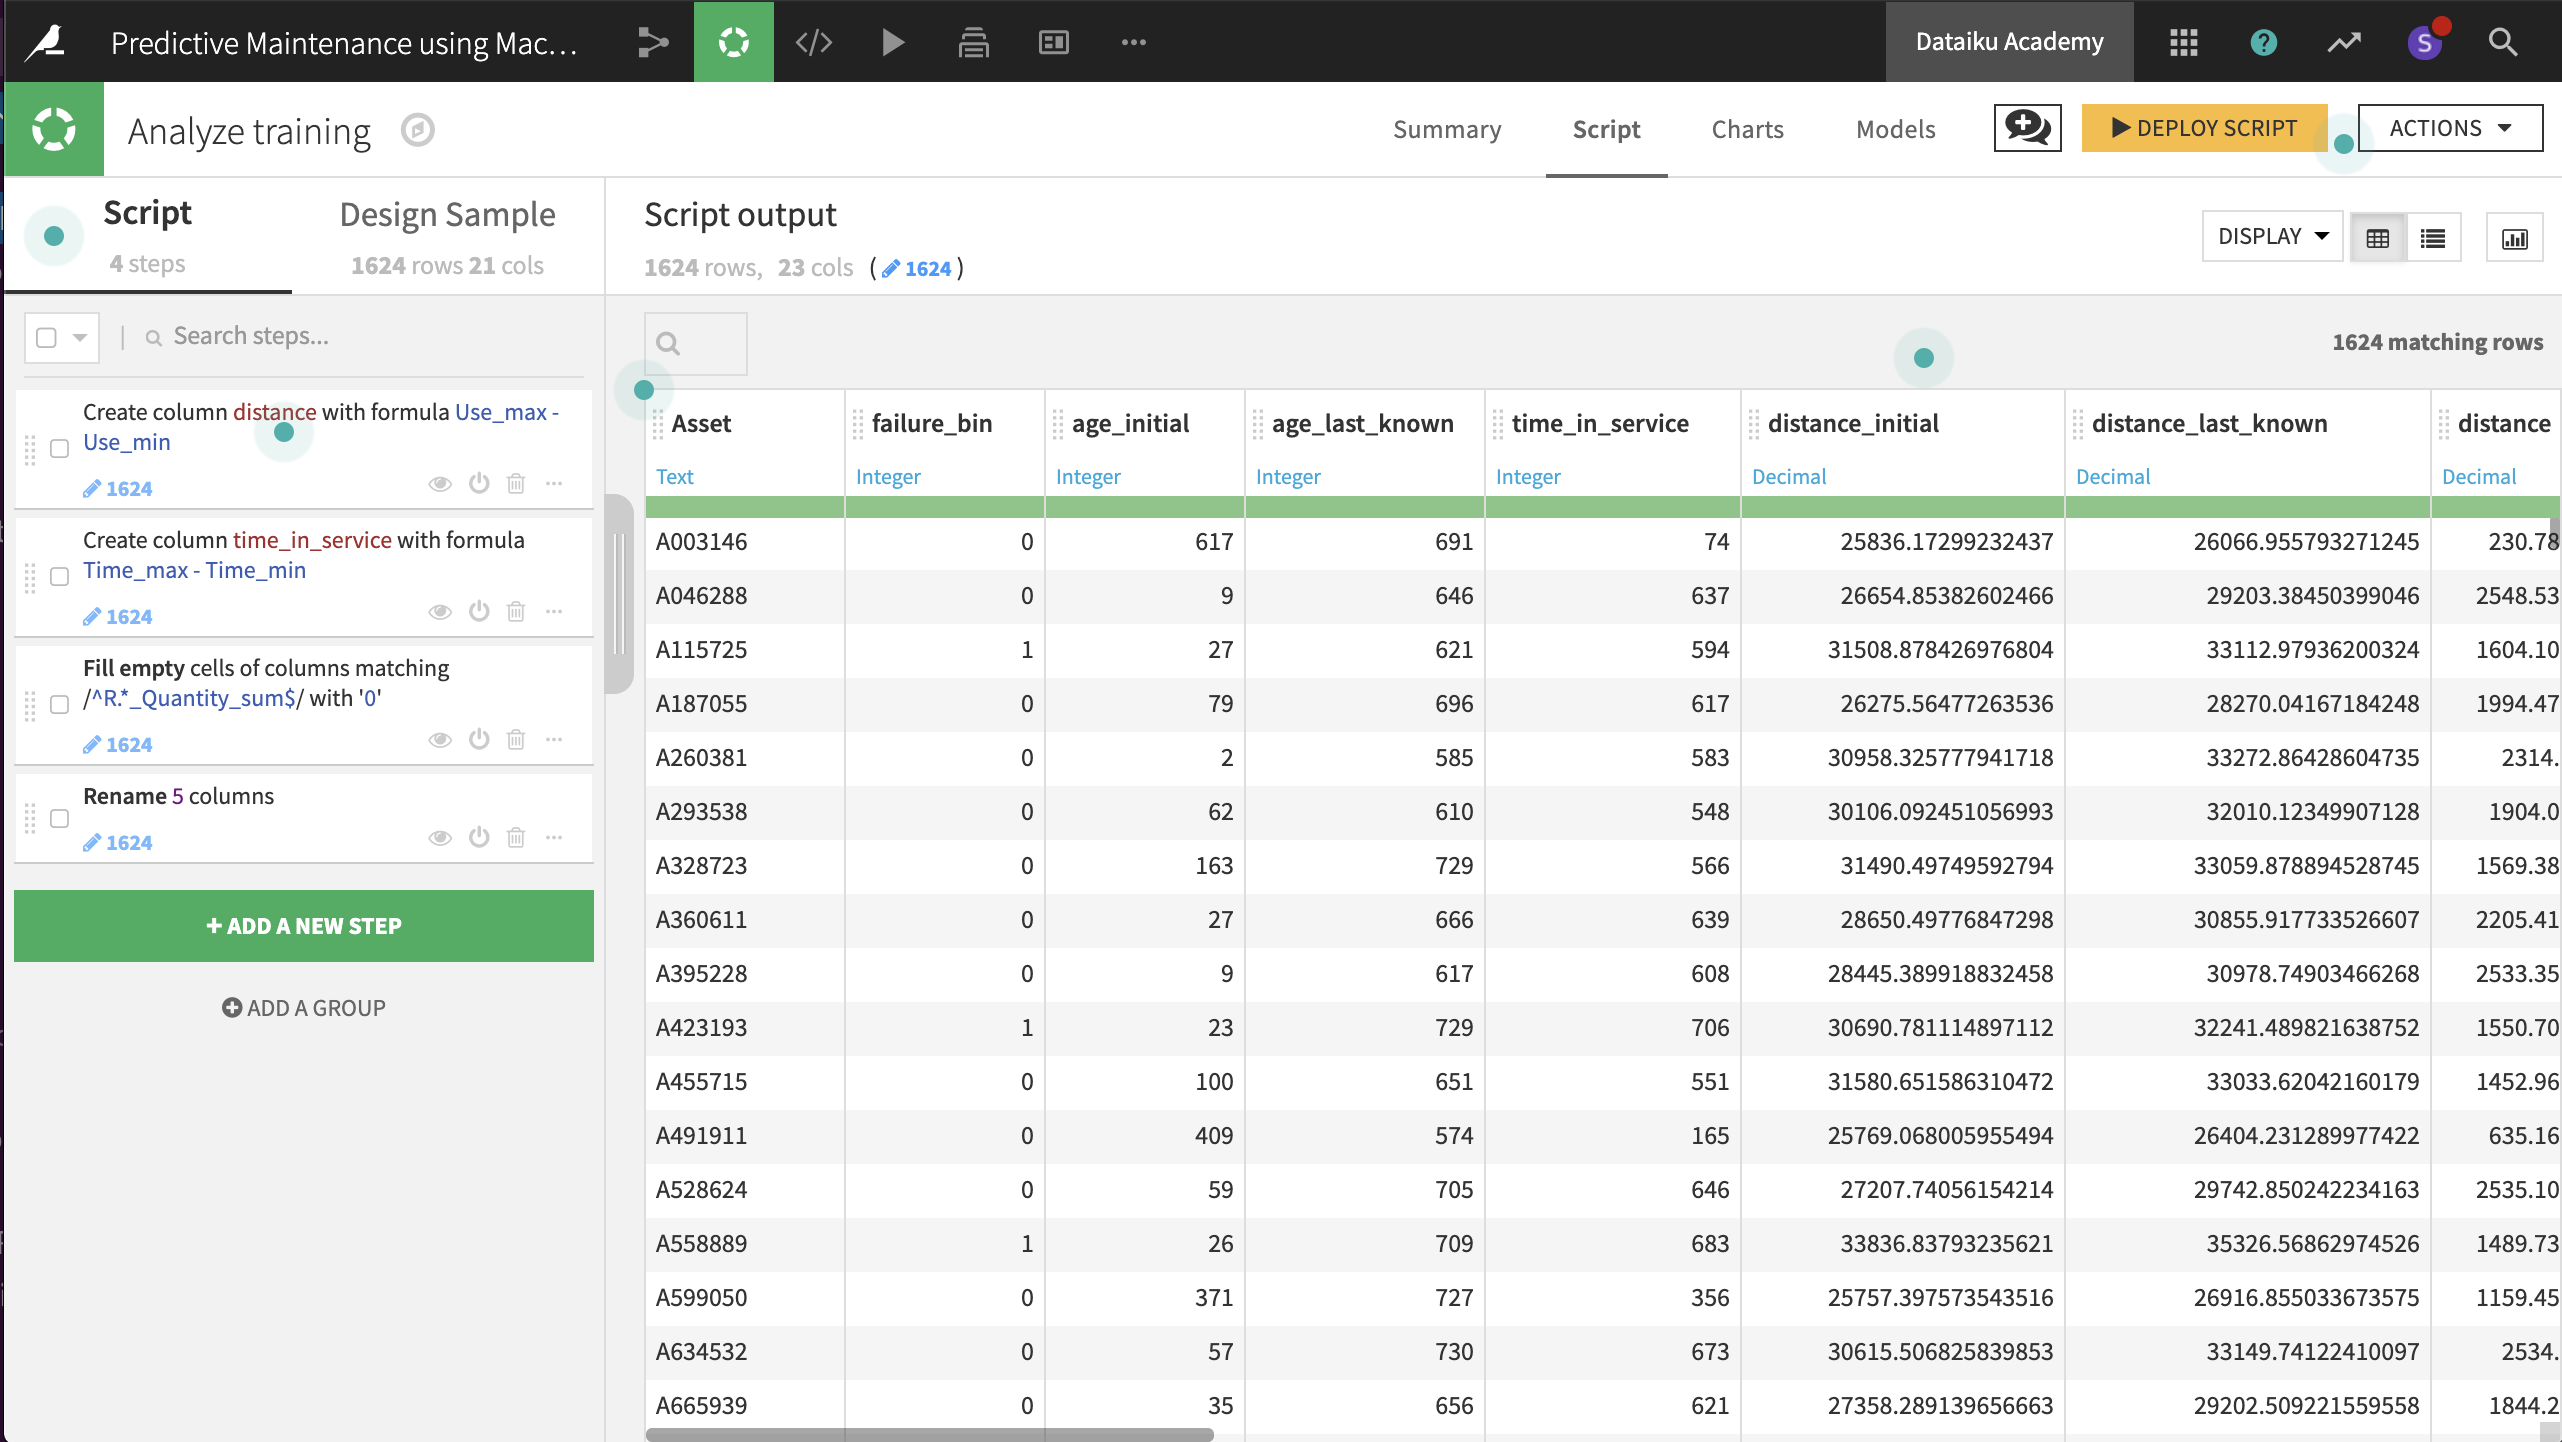Switch to the Script tab
The height and width of the screenshot is (1442, 2562).
[1606, 130]
